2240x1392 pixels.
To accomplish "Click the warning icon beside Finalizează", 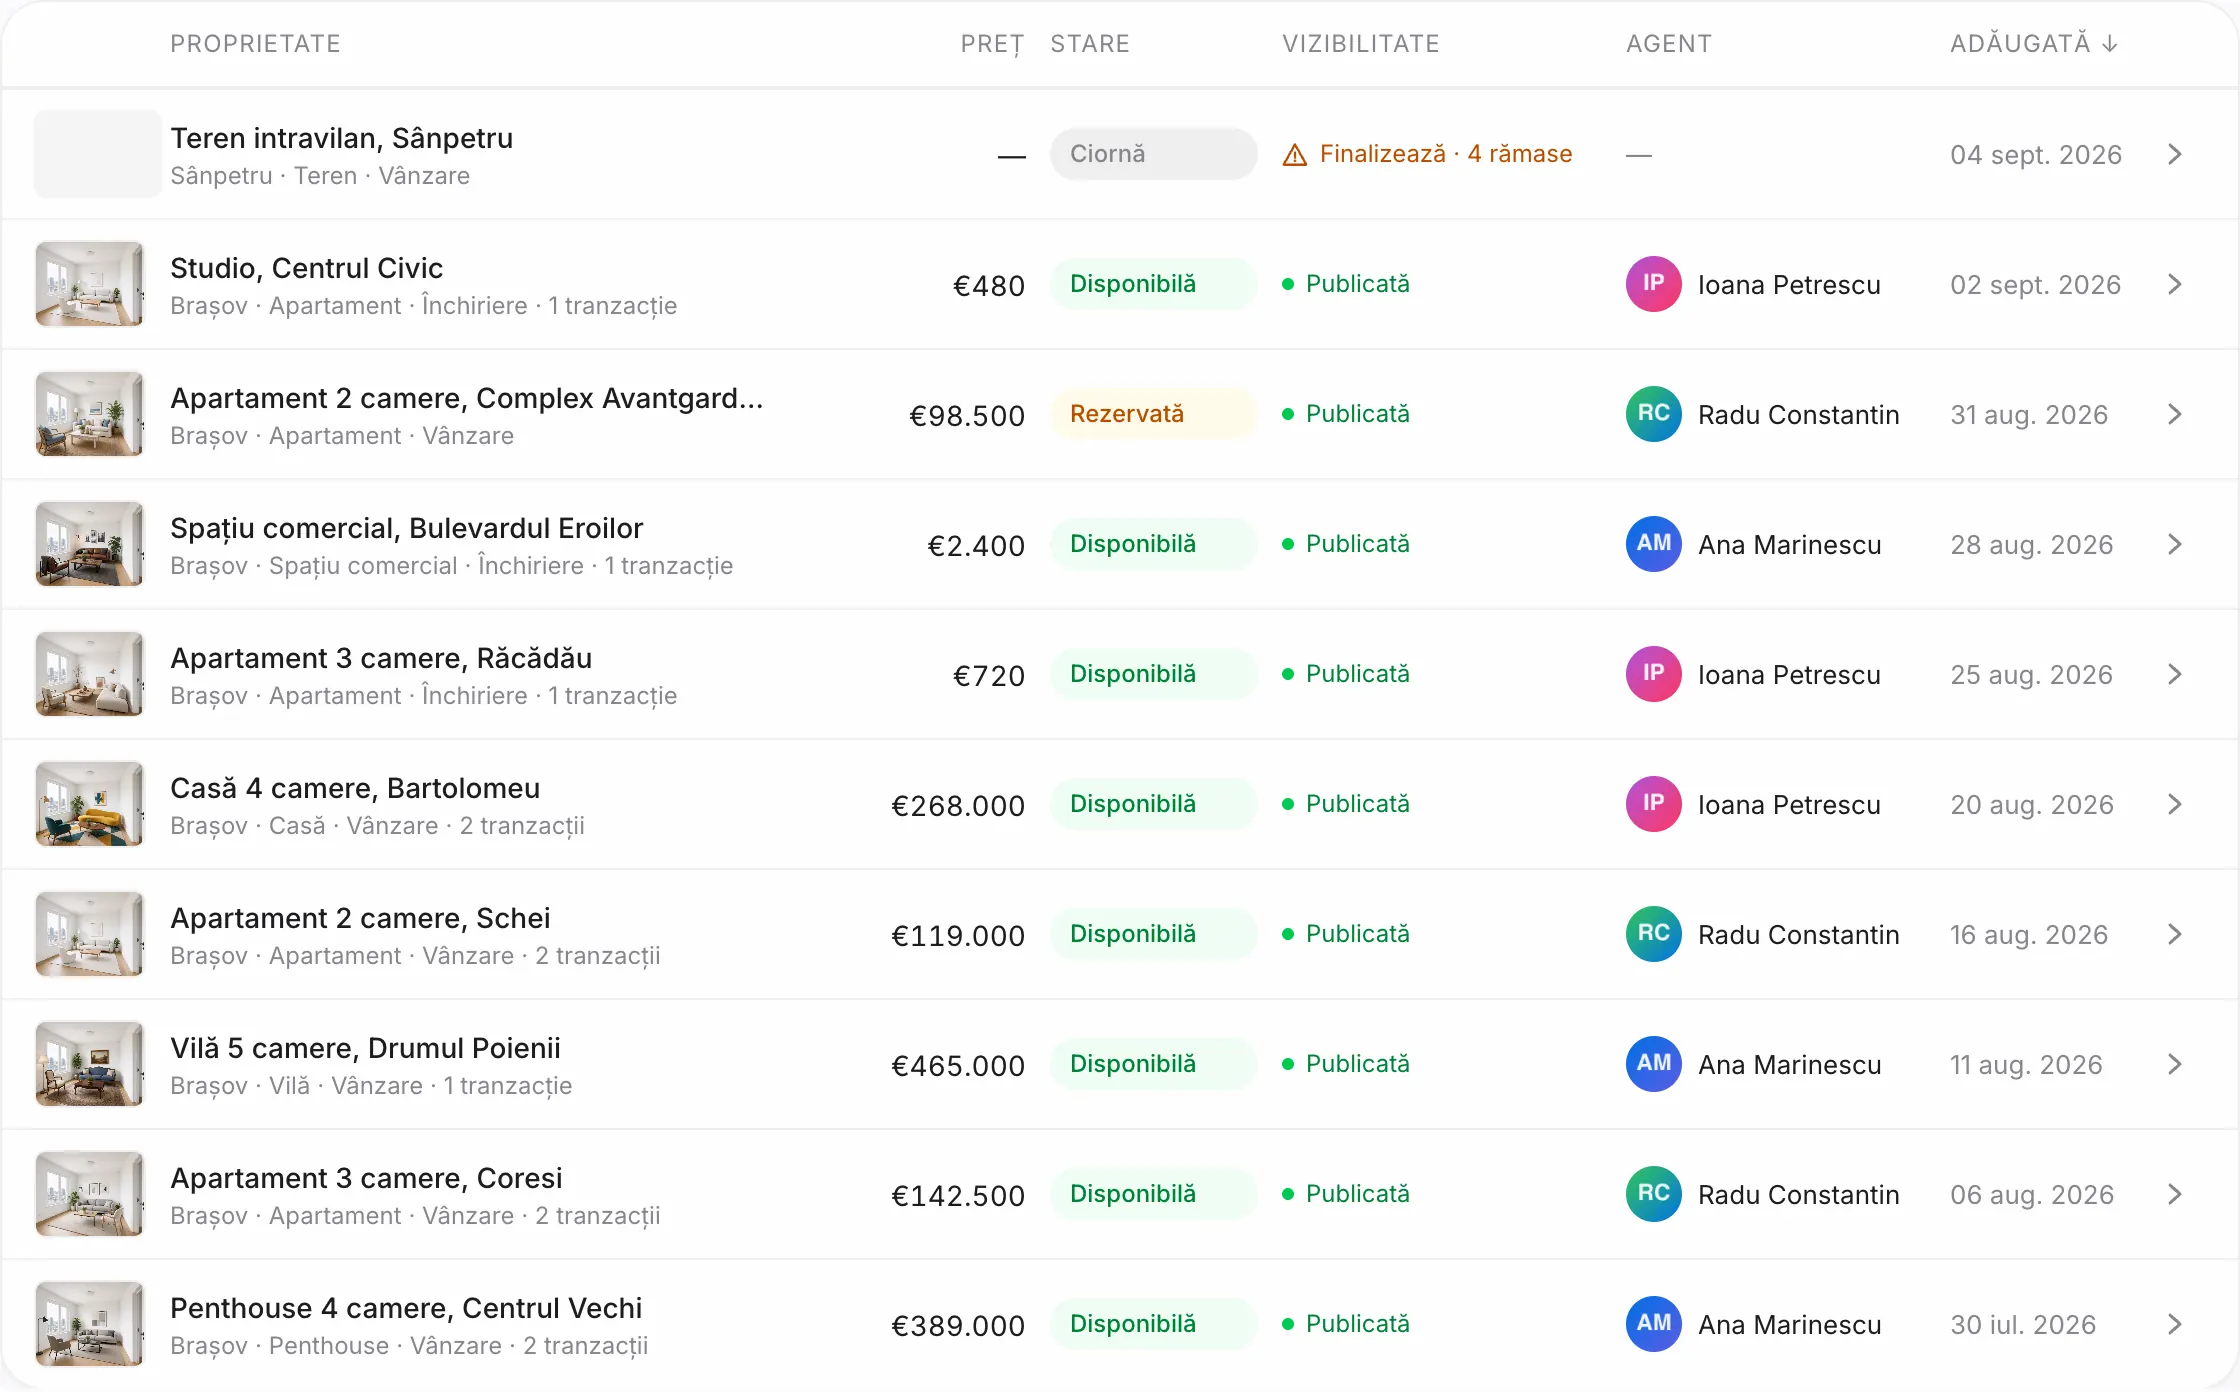I will tap(1295, 155).
